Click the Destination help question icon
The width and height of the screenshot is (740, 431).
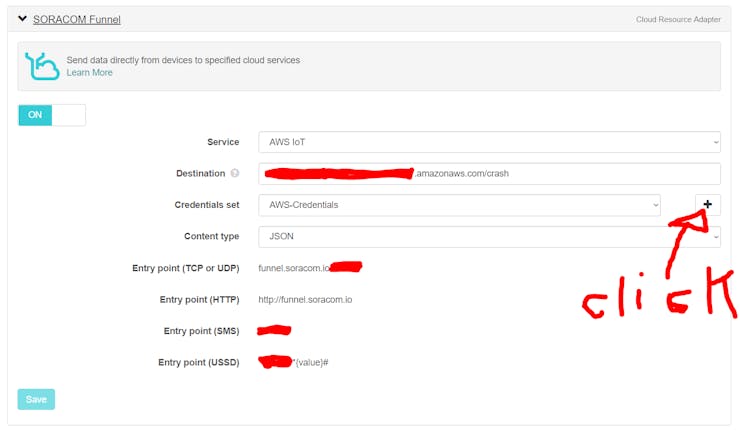(235, 173)
